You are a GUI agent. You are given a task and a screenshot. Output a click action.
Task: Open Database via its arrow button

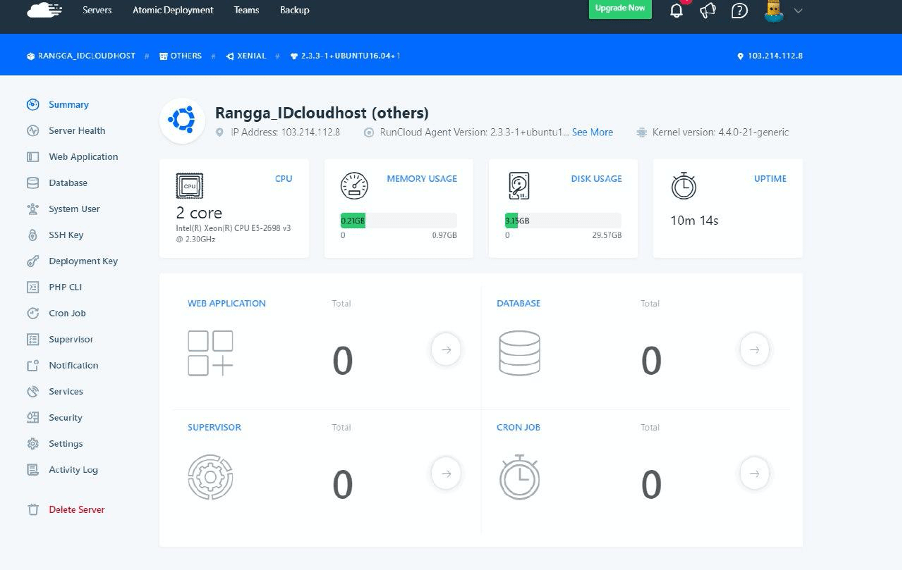click(755, 349)
